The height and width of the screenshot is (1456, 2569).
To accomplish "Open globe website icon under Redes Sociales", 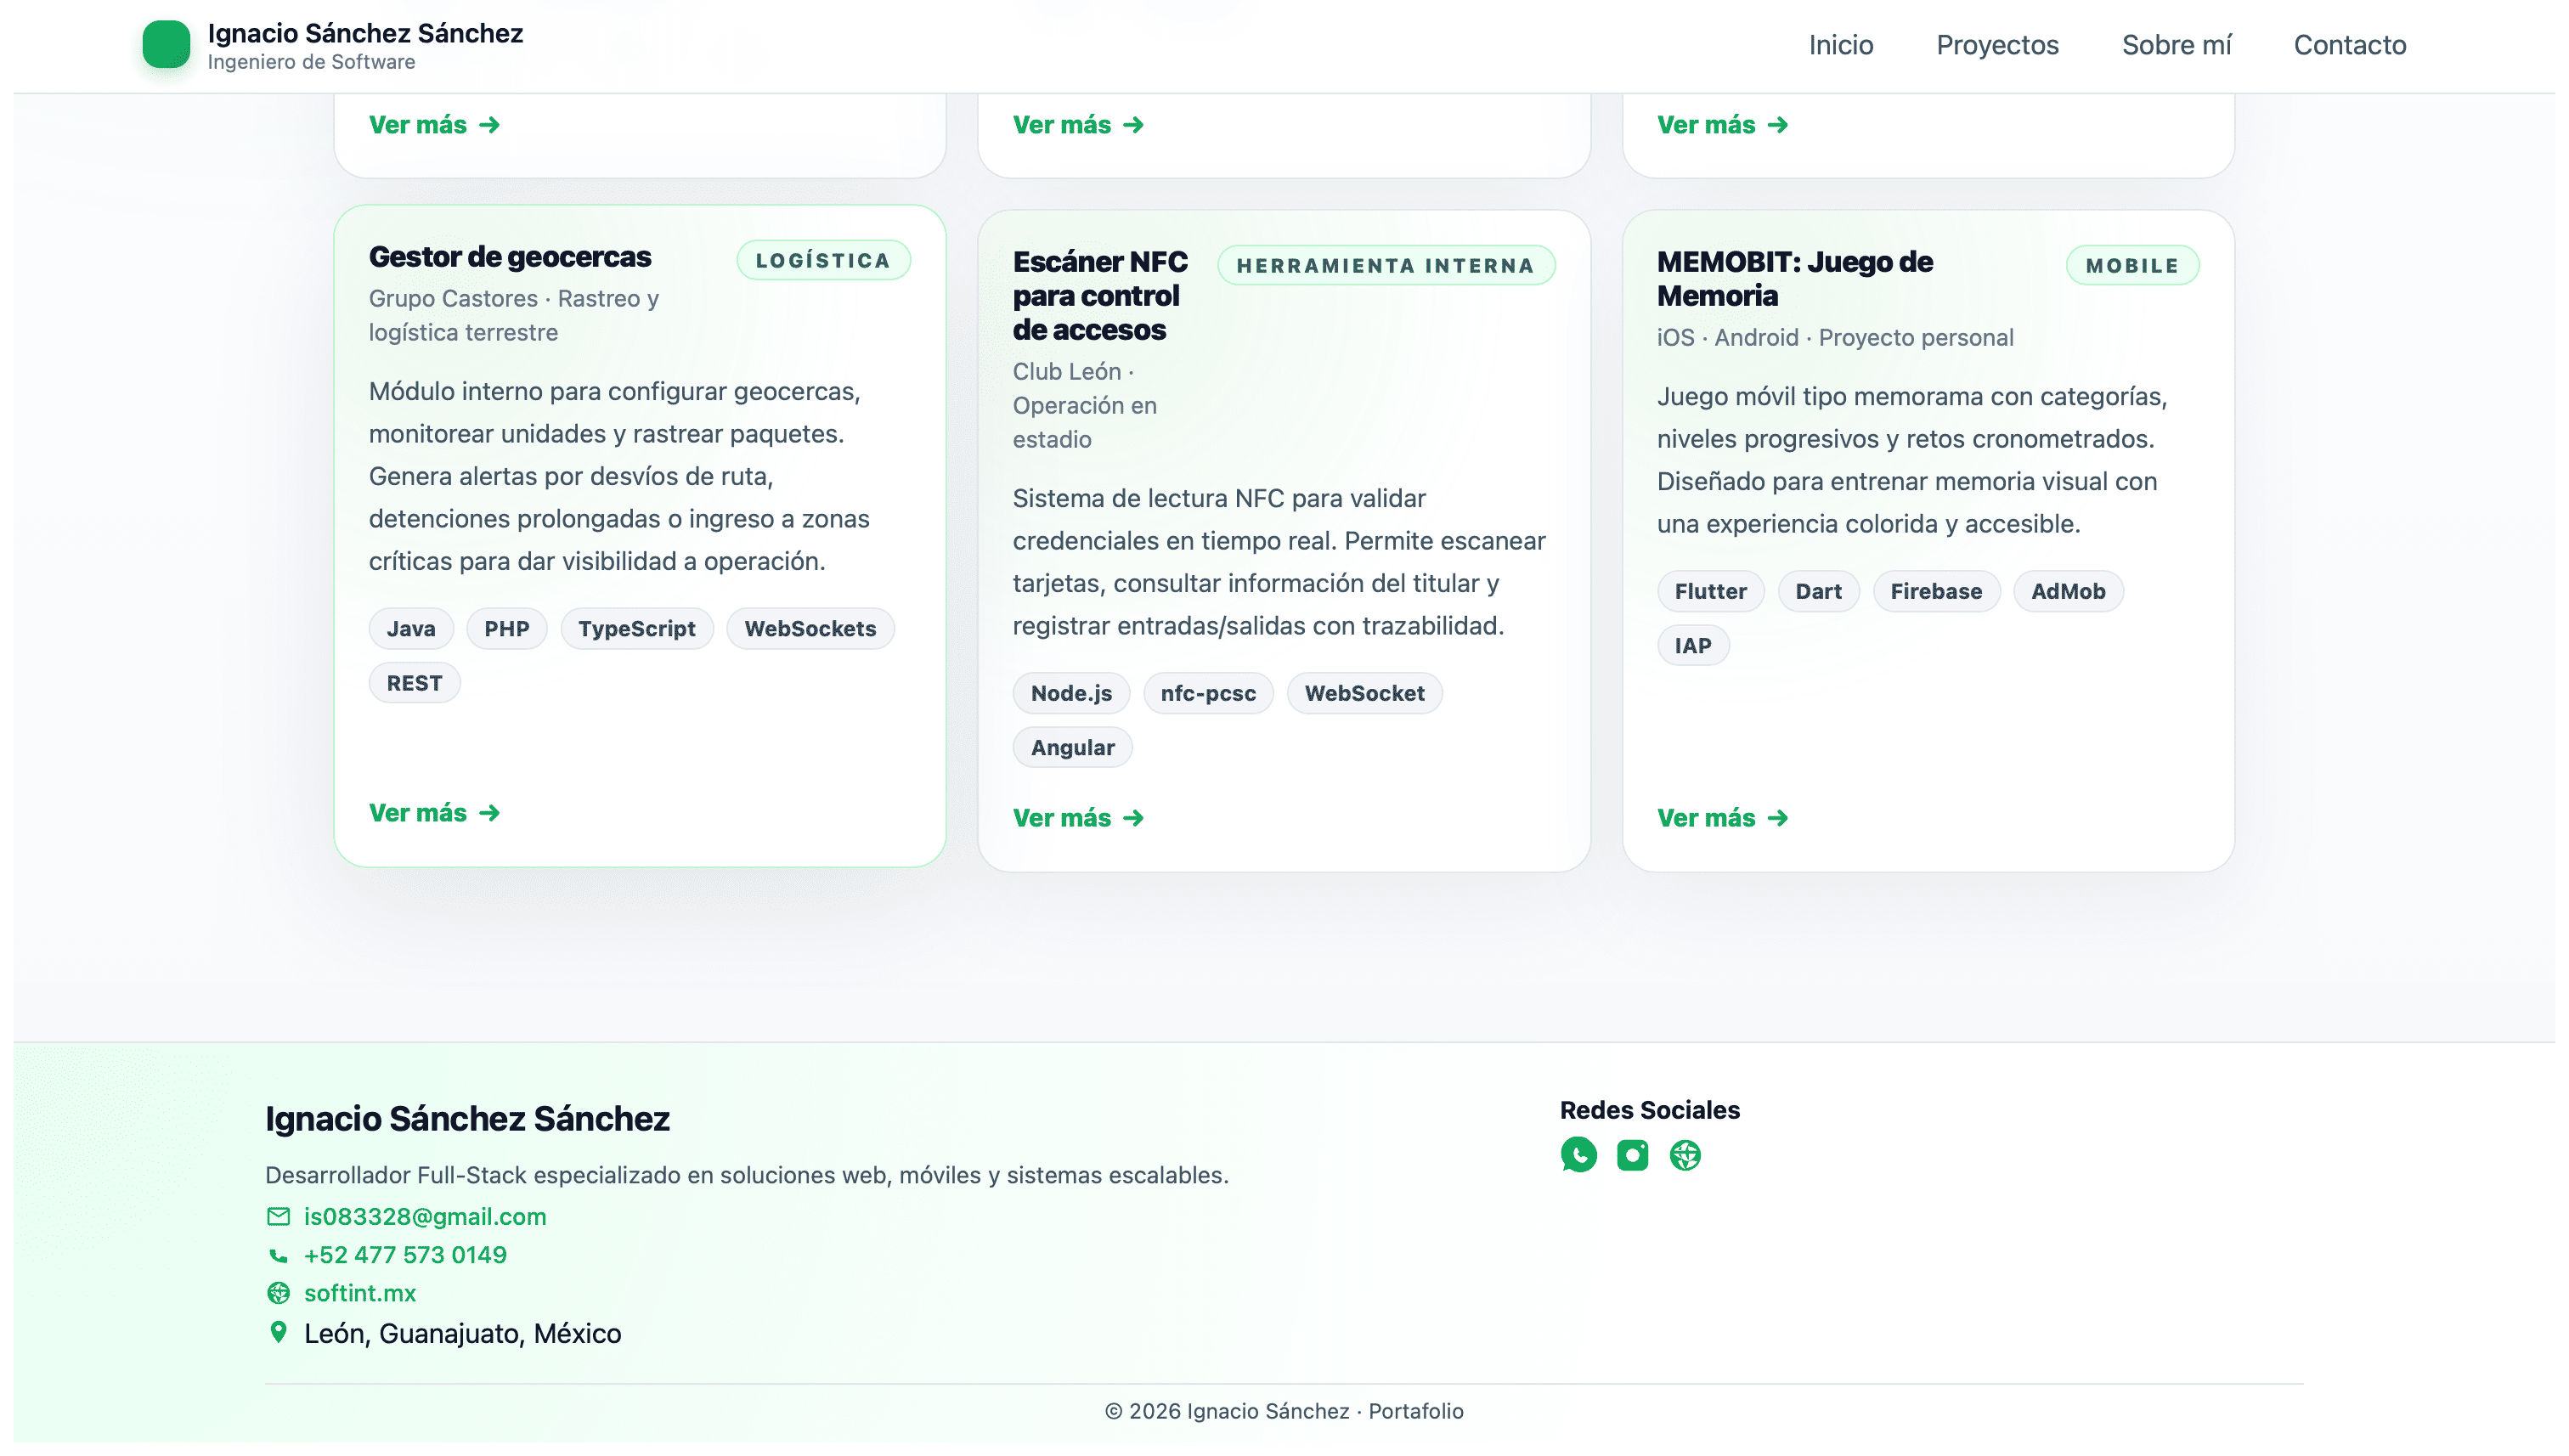I will [1685, 1155].
